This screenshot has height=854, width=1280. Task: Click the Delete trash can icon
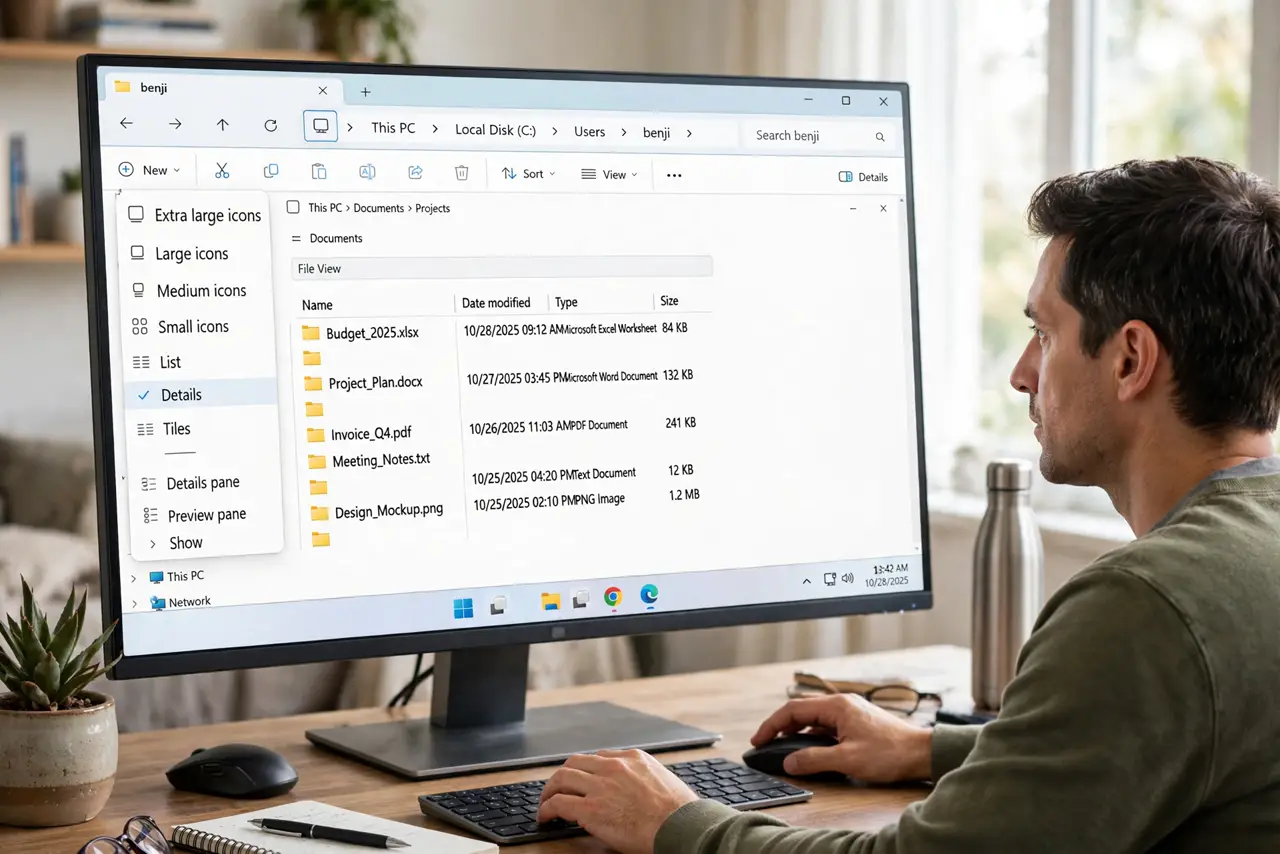tap(462, 173)
